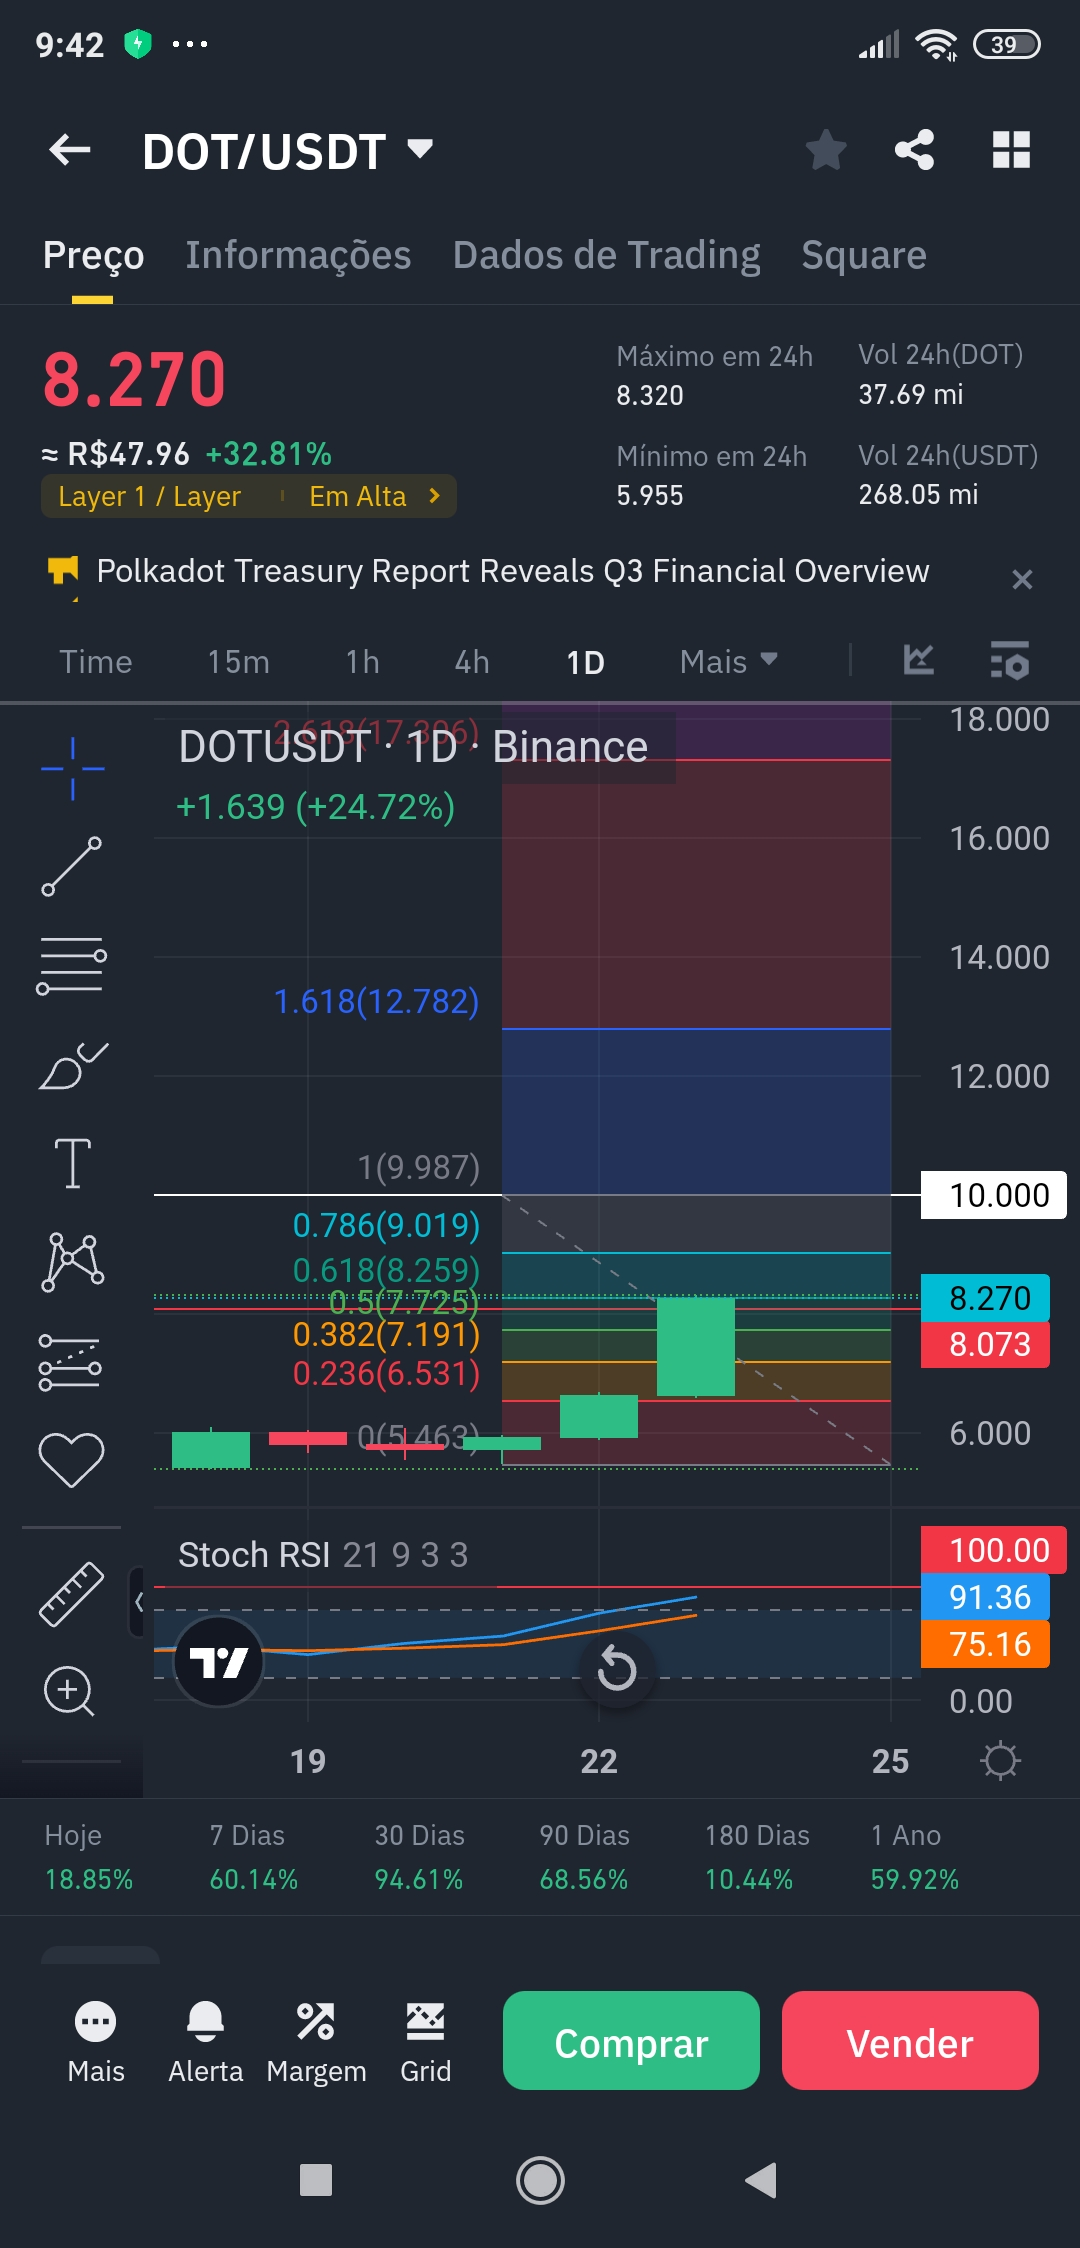Go back with the arrow icon
This screenshot has height=2248, width=1080.
(70, 151)
